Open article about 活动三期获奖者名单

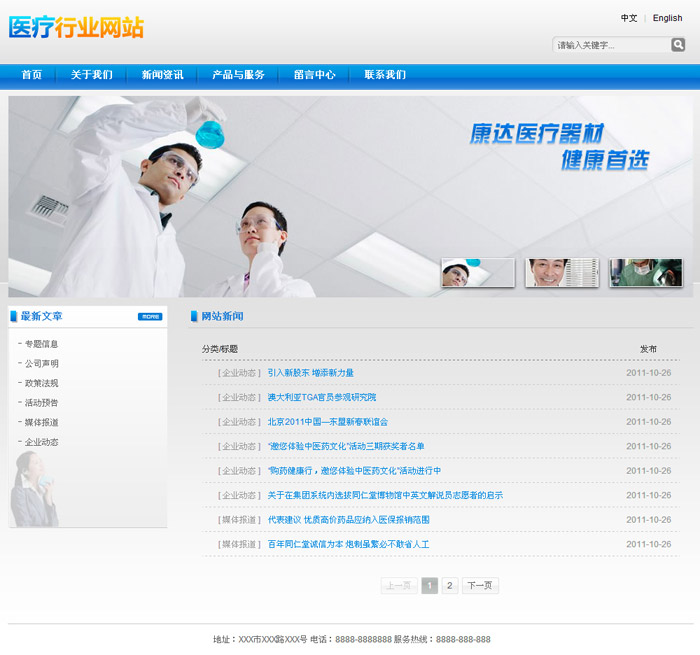tap(346, 446)
